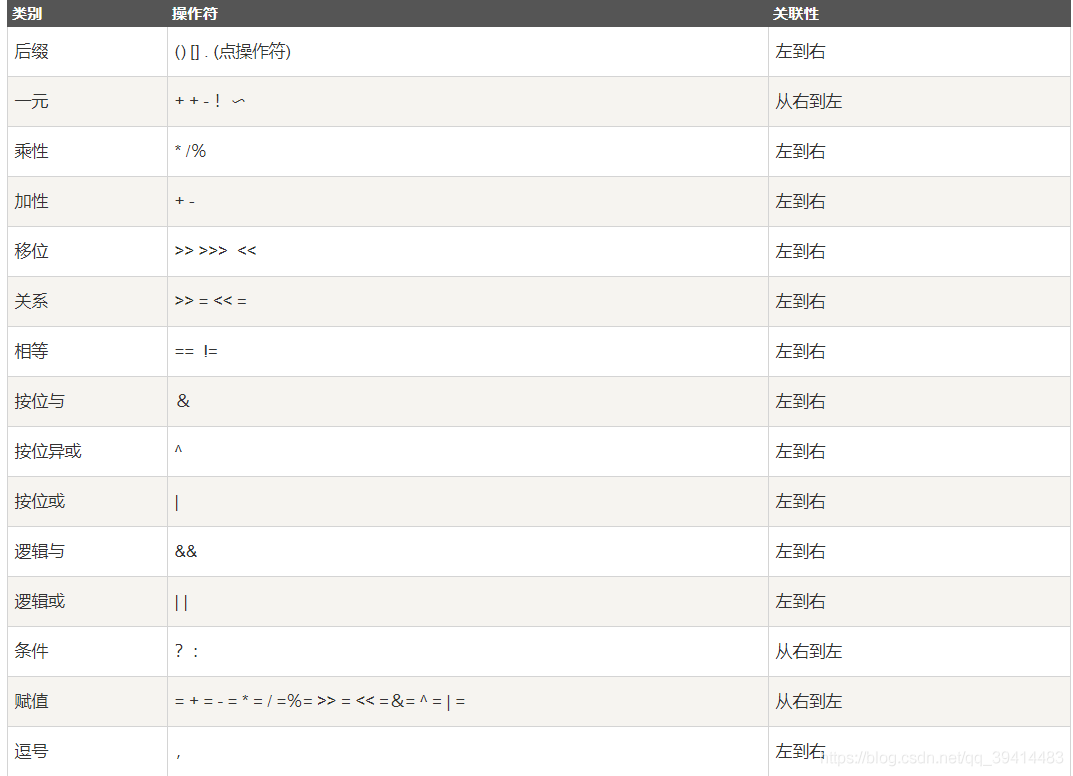Select the 逻辑或 category cell

click(x=88, y=601)
